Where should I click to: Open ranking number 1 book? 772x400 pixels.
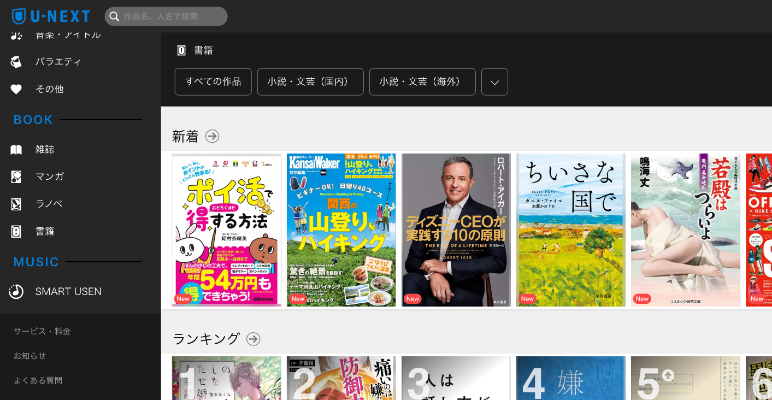[x=226, y=378]
